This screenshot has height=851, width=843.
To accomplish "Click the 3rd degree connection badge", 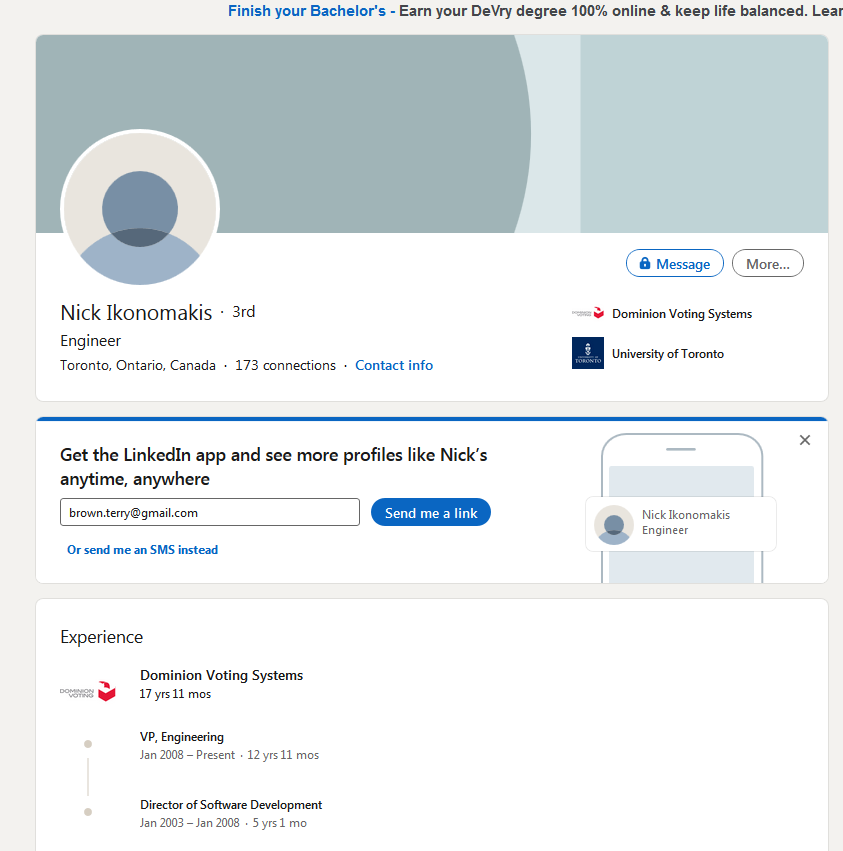I will pos(244,312).
